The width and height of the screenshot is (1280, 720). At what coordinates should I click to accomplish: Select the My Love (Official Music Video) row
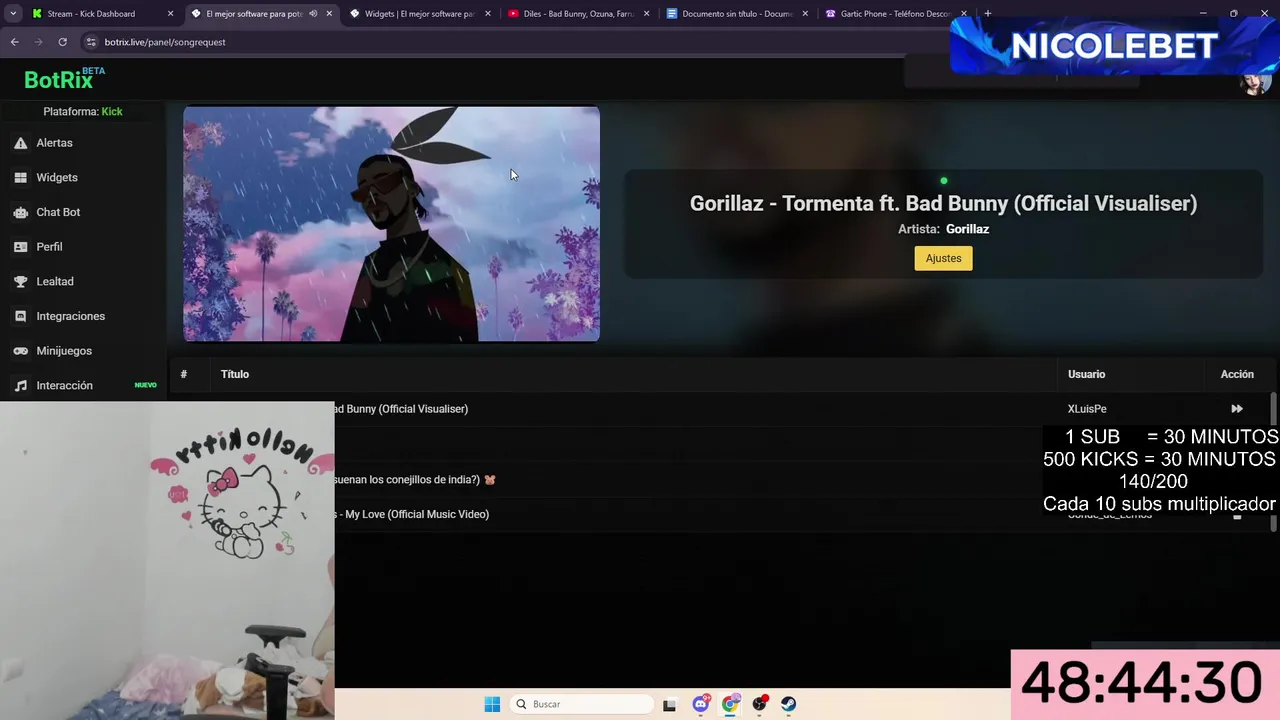click(x=722, y=514)
